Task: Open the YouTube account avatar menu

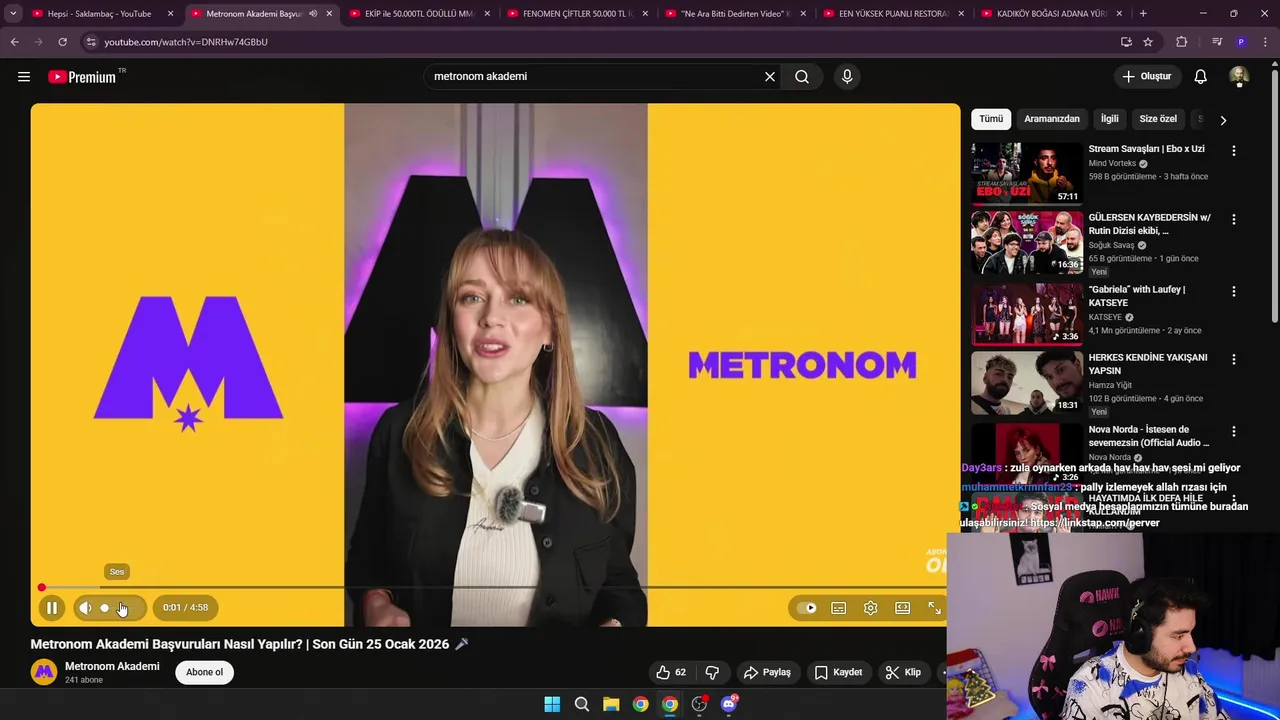Action: pos(1239,76)
